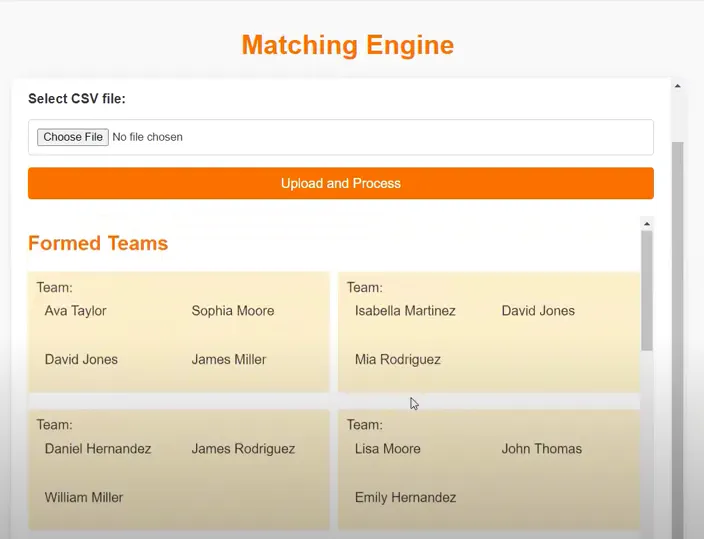The image size is (704, 539).
Task: Click on James Rodriguez's name
Action: (243, 449)
